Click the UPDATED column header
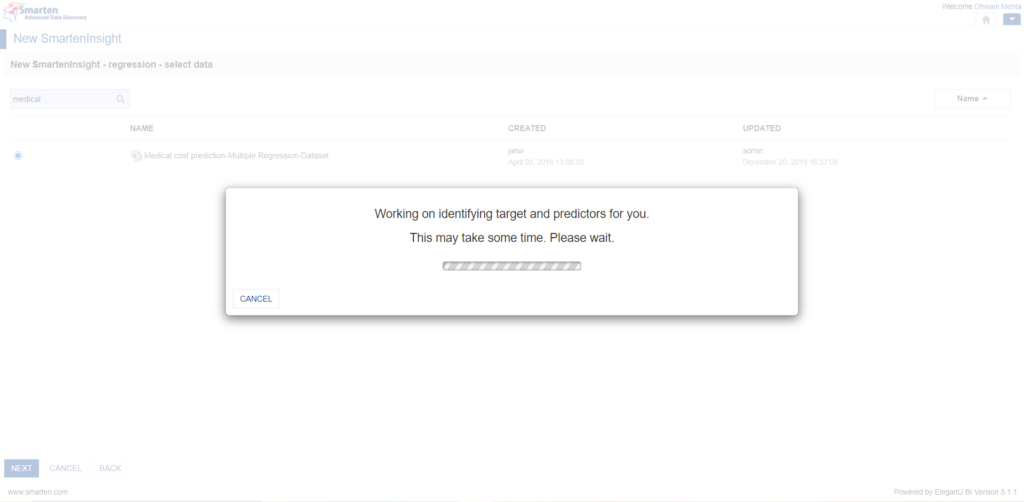This screenshot has height=502, width=1024. 761,129
